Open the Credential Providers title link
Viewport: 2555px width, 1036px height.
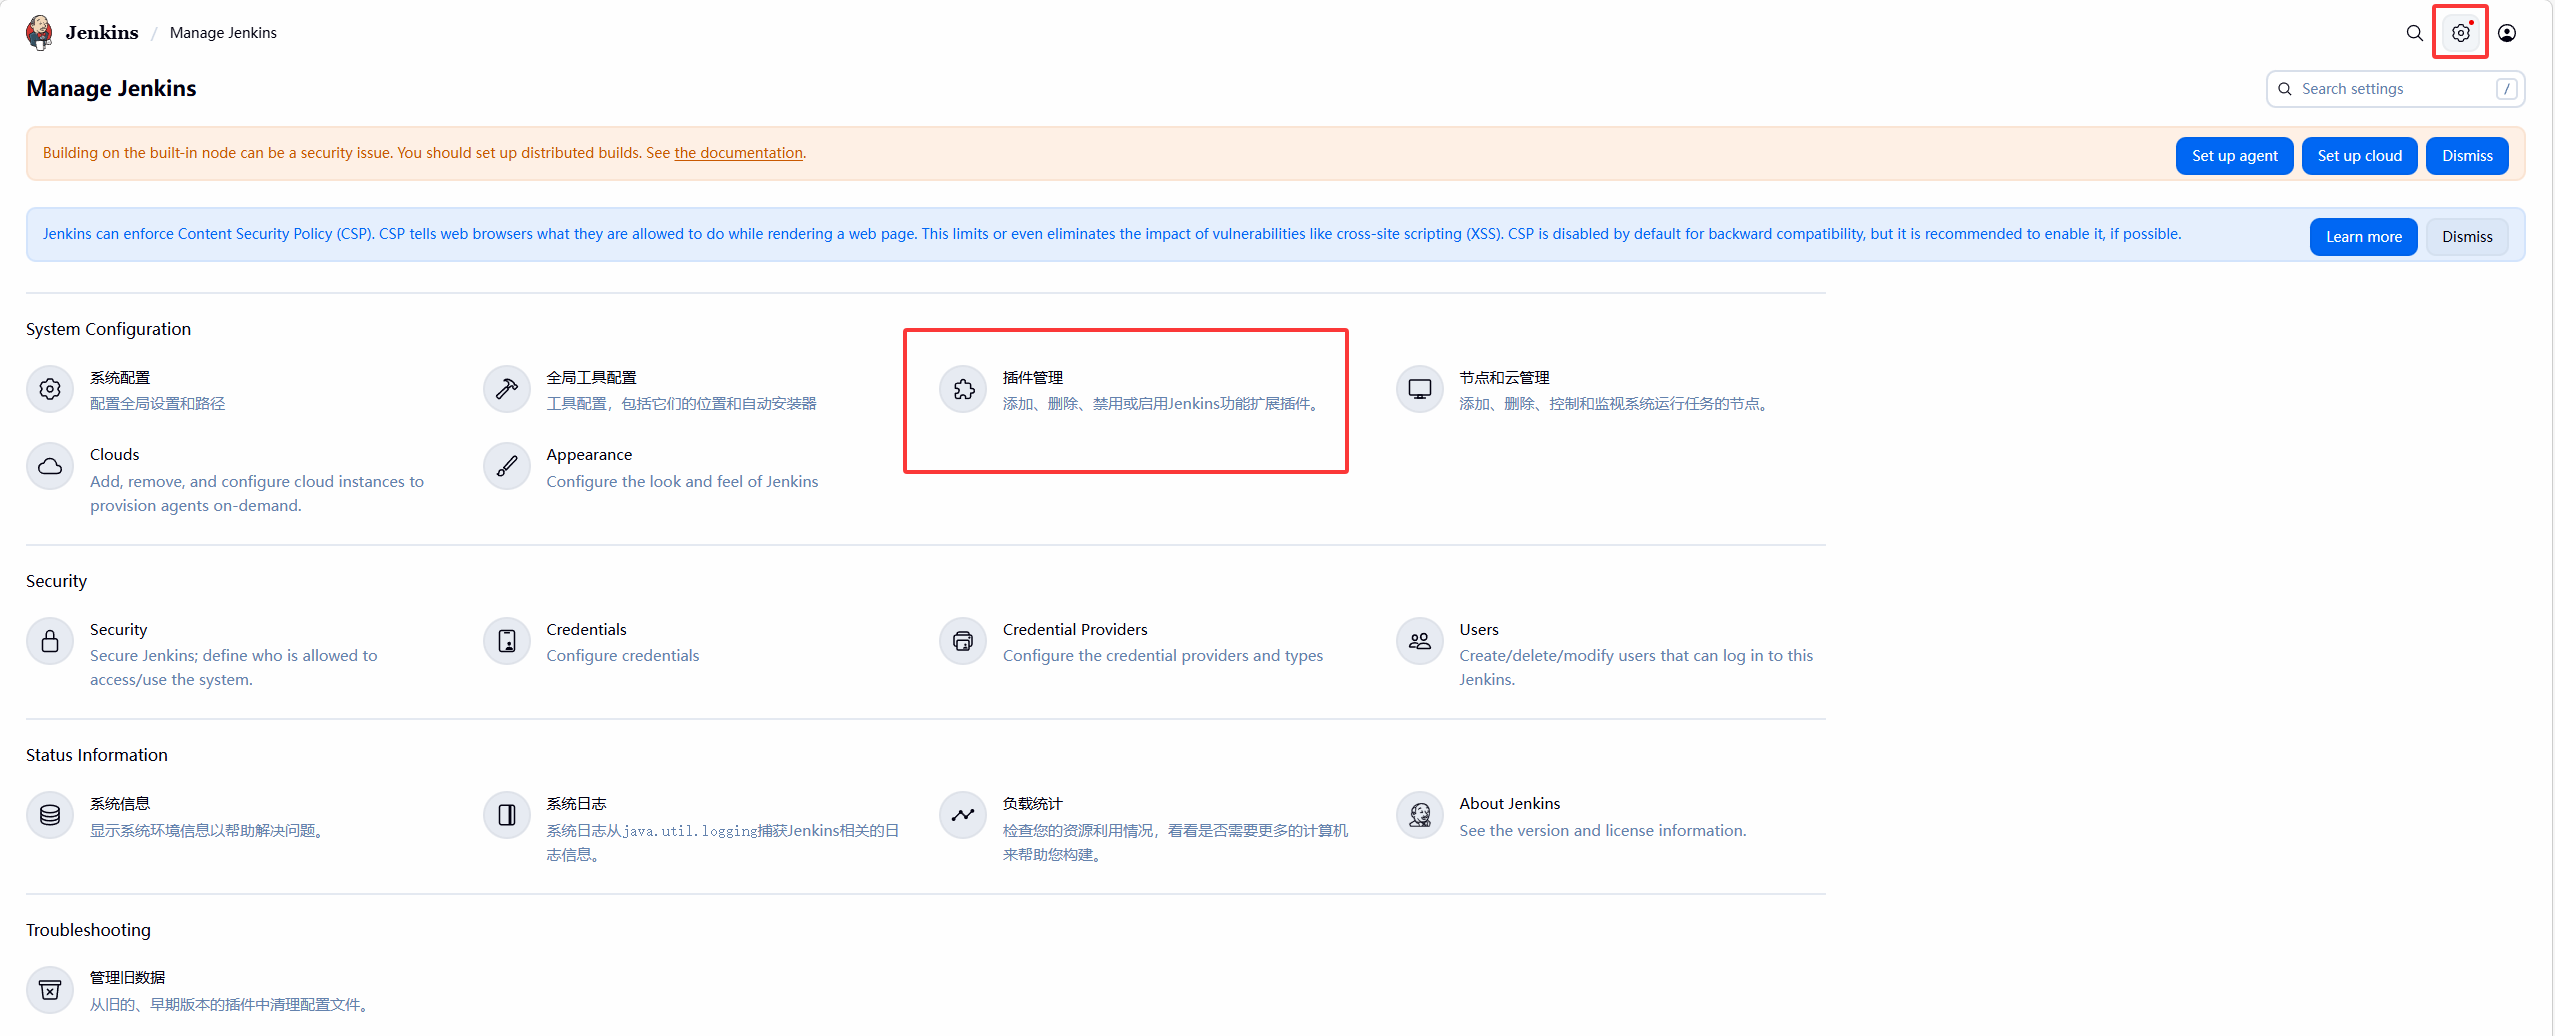point(1075,630)
